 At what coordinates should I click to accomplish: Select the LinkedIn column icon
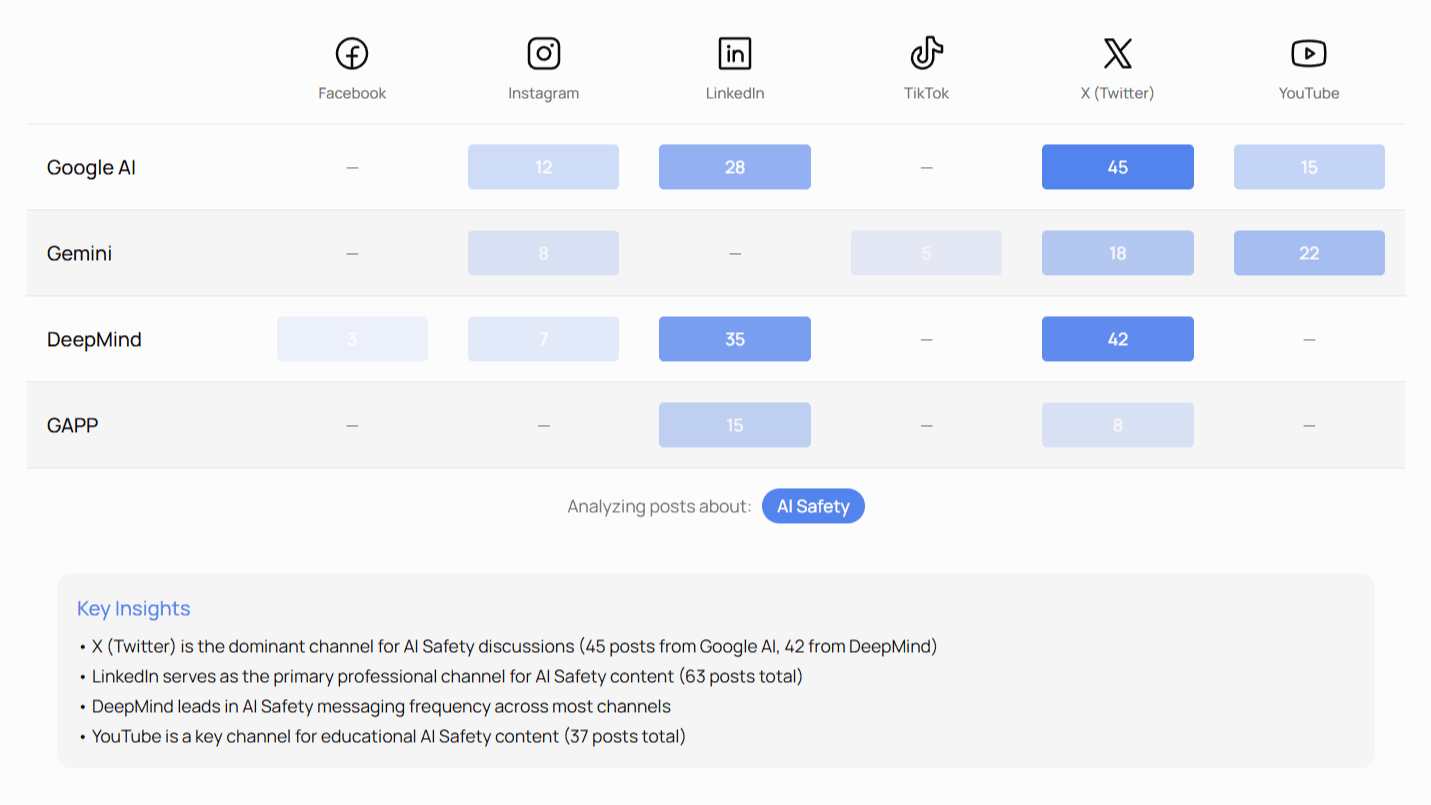point(734,54)
